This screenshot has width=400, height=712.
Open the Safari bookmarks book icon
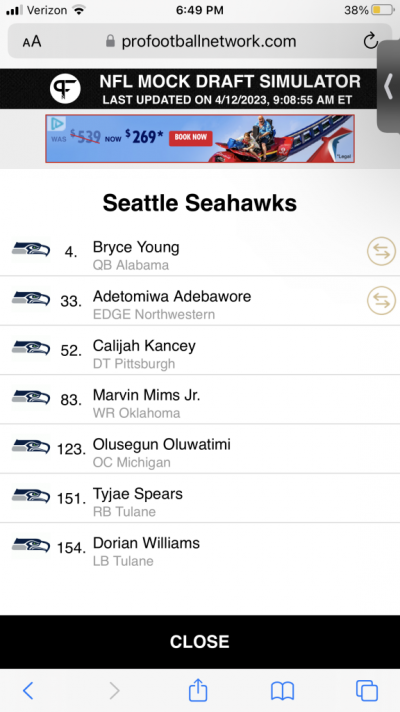pos(282,692)
